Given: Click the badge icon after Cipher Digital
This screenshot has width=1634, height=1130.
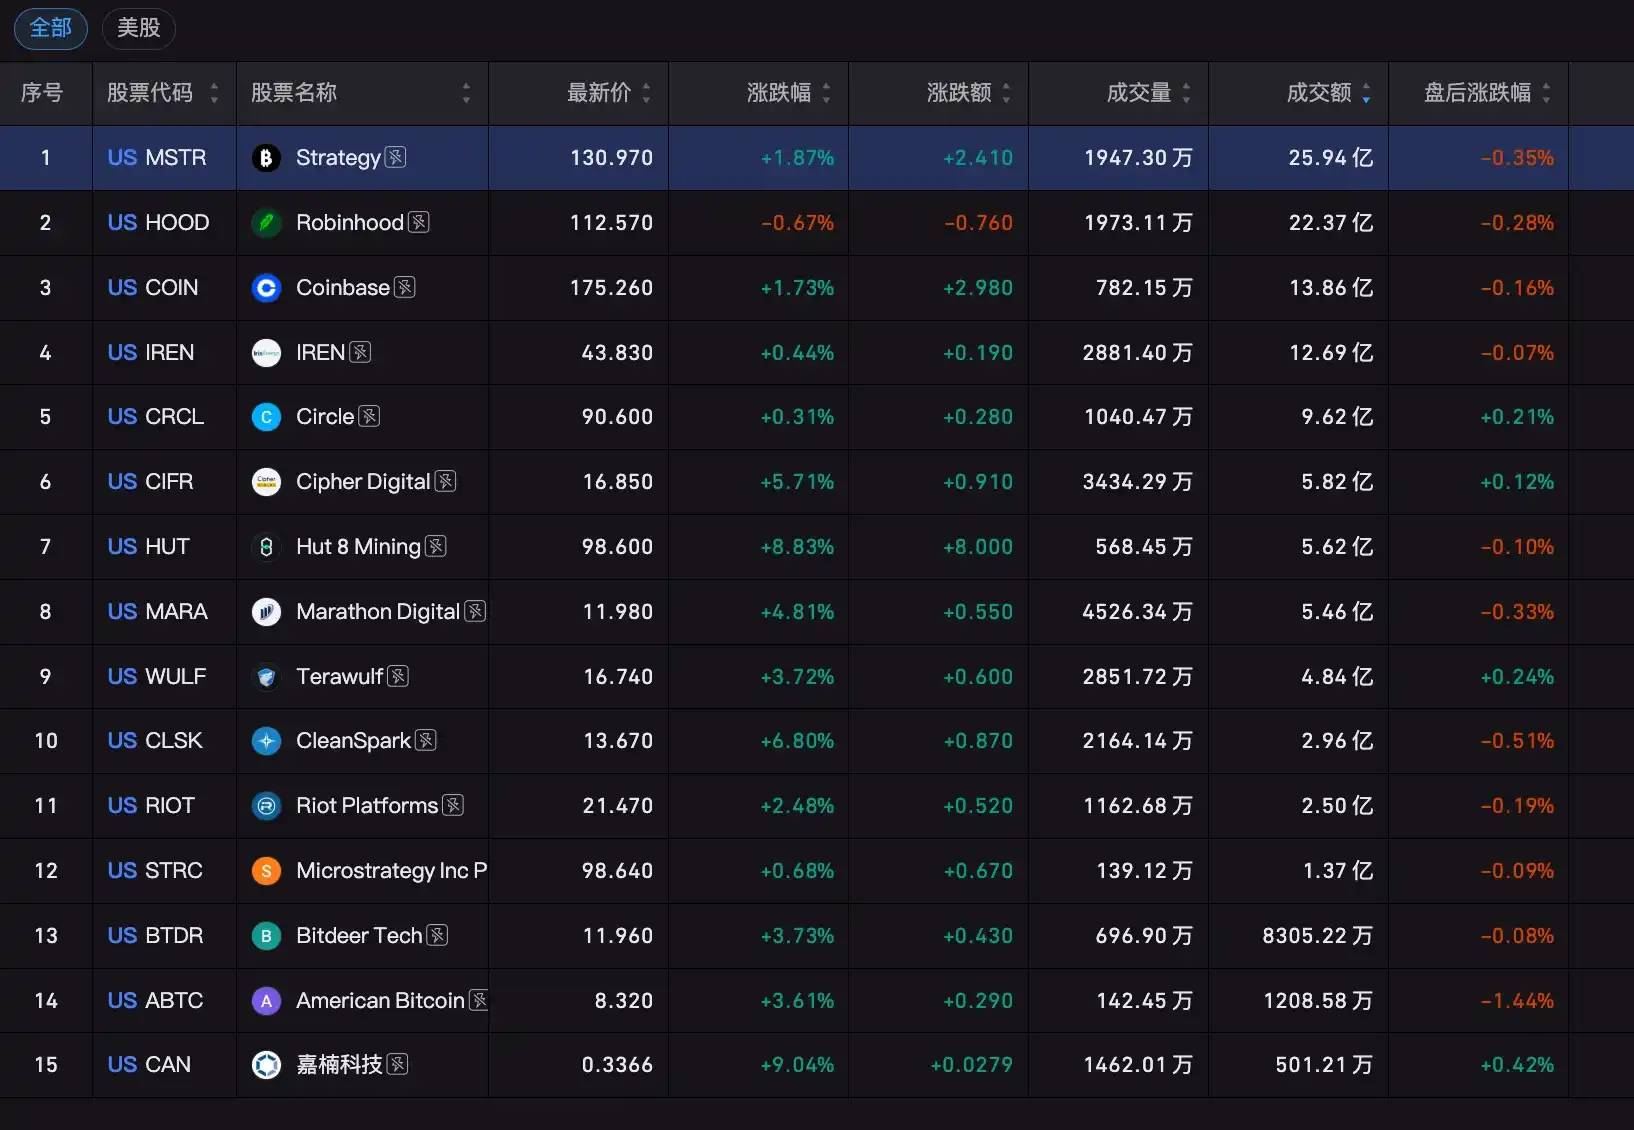Looking at the screenshot, I should tap(446, 481).
